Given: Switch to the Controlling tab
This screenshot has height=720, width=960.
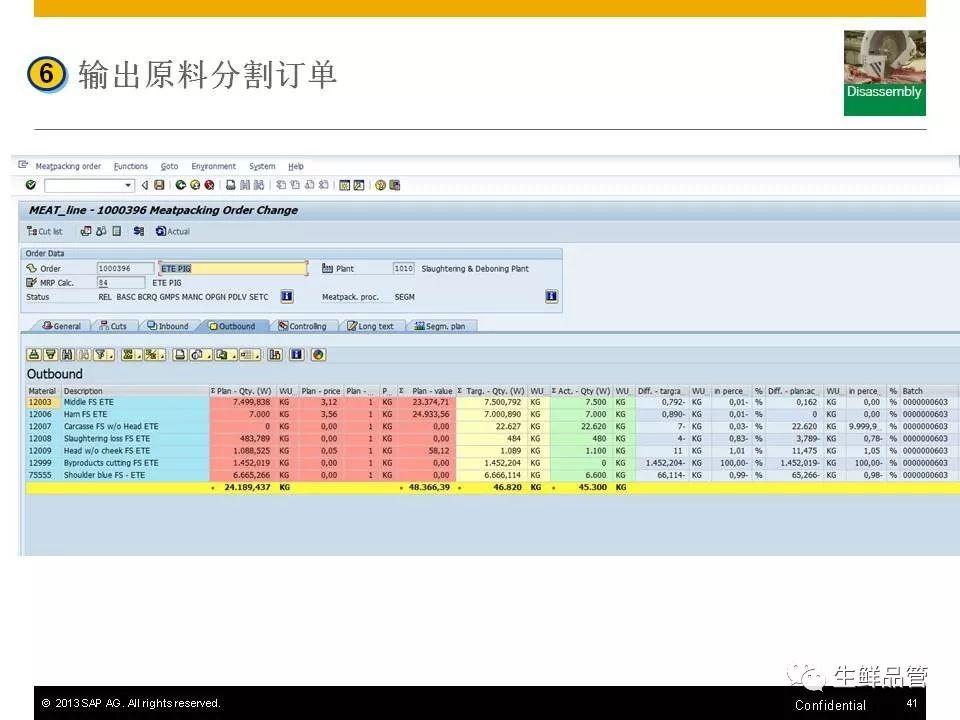Looking at the screenshot, I should coord(303,326).
